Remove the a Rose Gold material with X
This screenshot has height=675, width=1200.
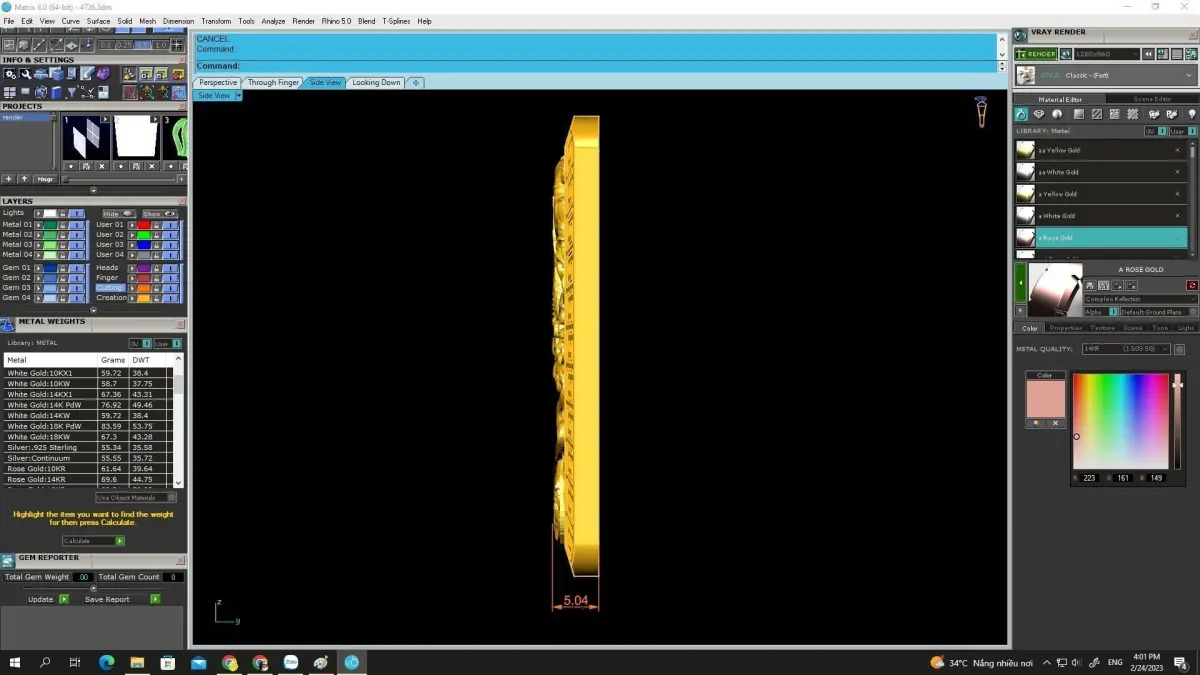1177,238
